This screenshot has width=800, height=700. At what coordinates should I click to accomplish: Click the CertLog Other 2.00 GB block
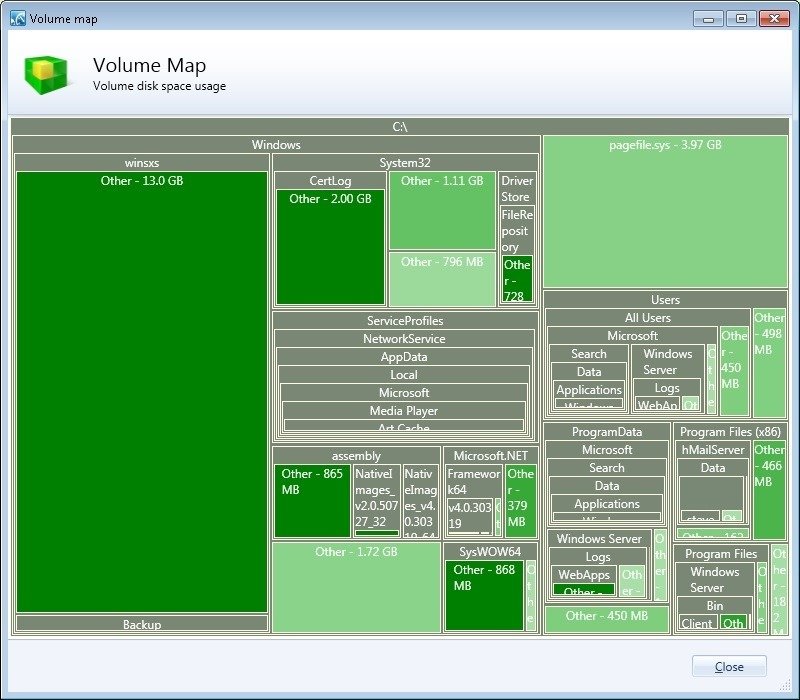coord(330,250)
